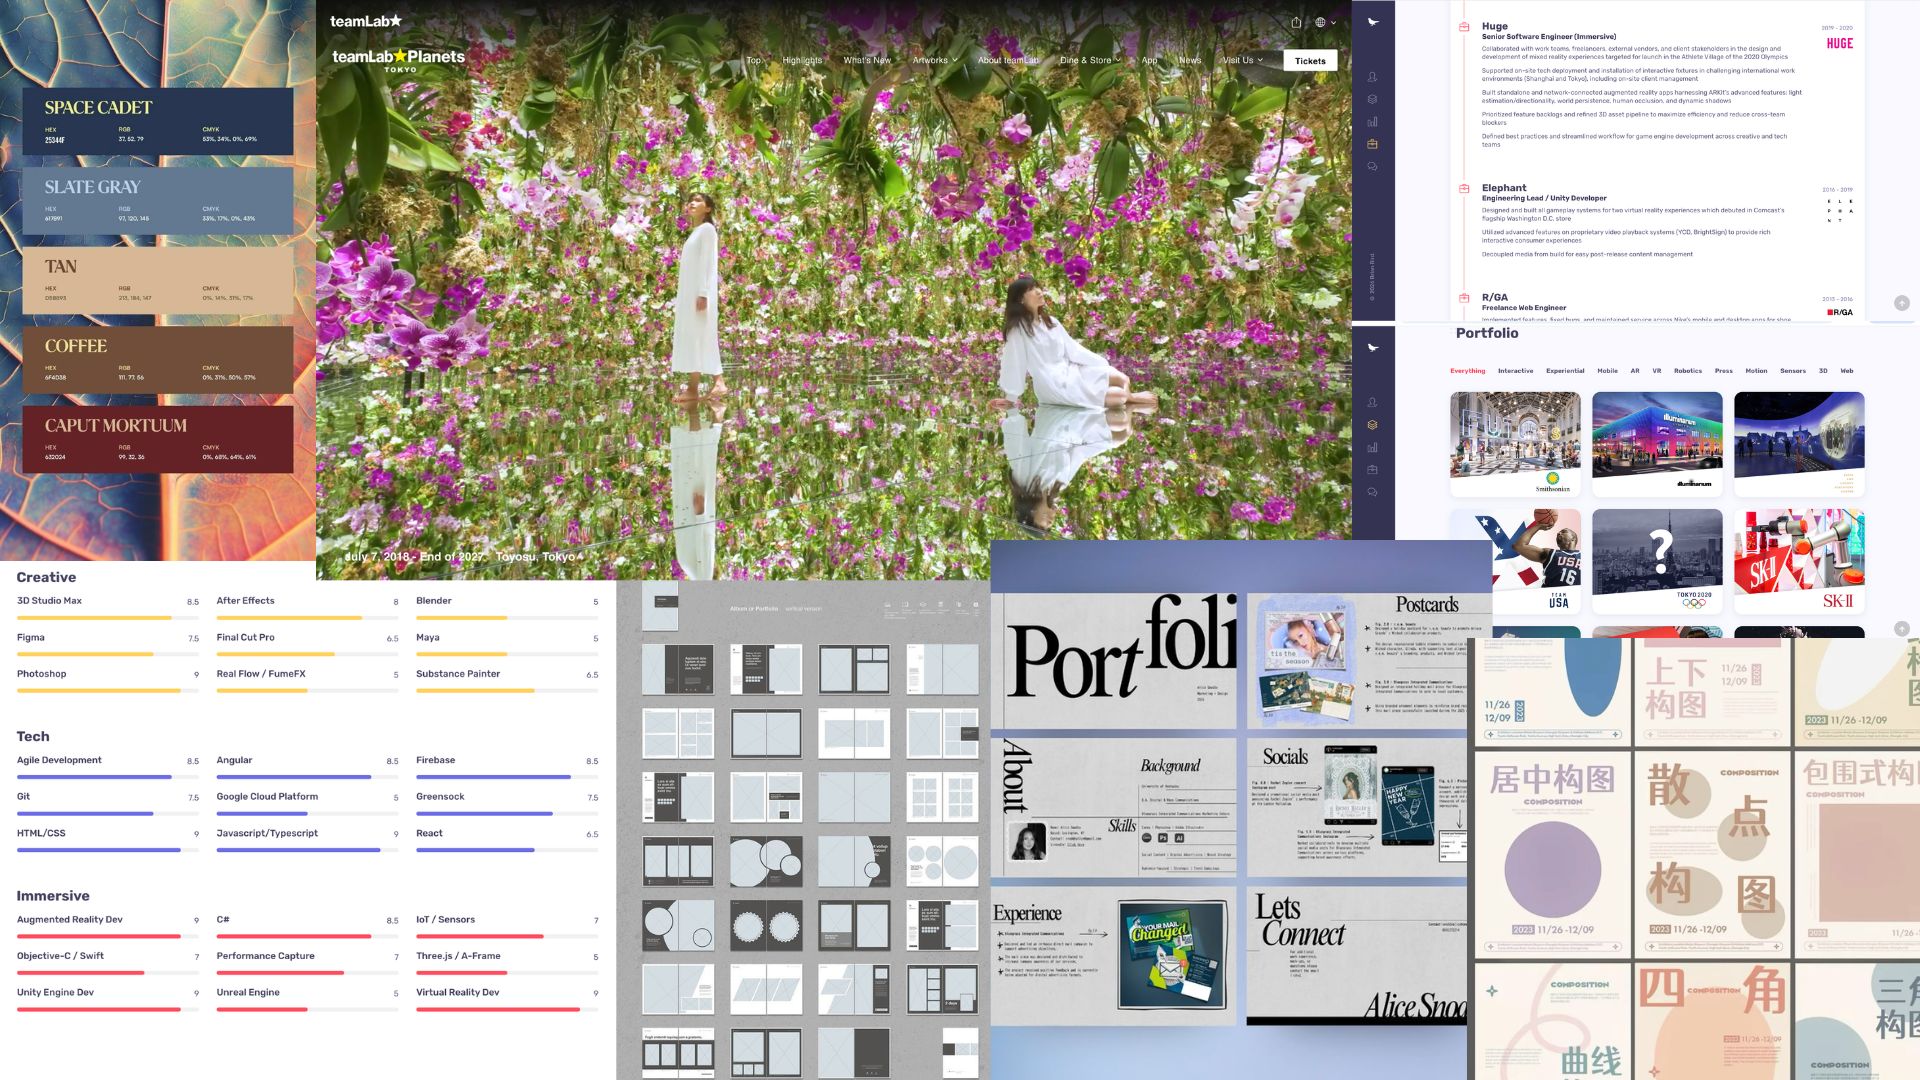
Task: Select the Robotics portfolio filter tab
Action: (1688, 371)
